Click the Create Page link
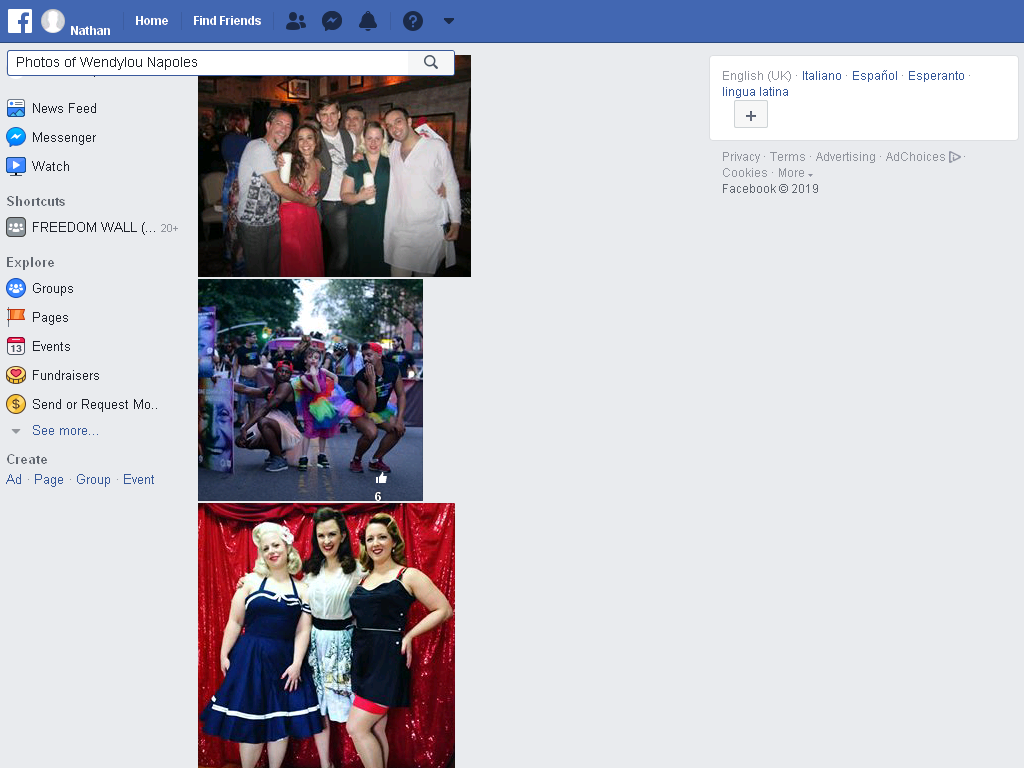The image size is (1024, 768). pos(49,480)
